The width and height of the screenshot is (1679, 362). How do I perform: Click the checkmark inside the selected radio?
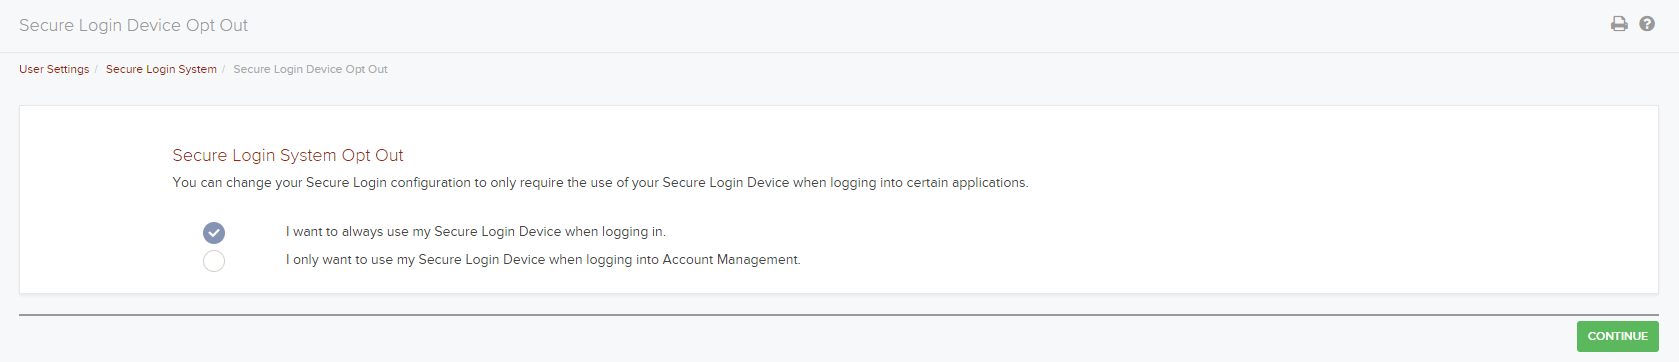coord(214,233)
